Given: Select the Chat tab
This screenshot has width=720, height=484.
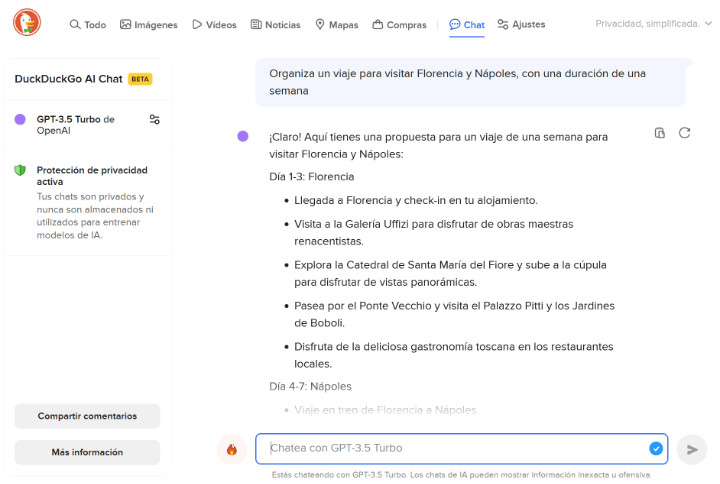Looking at the screenshot, I should tap(467, 25).
